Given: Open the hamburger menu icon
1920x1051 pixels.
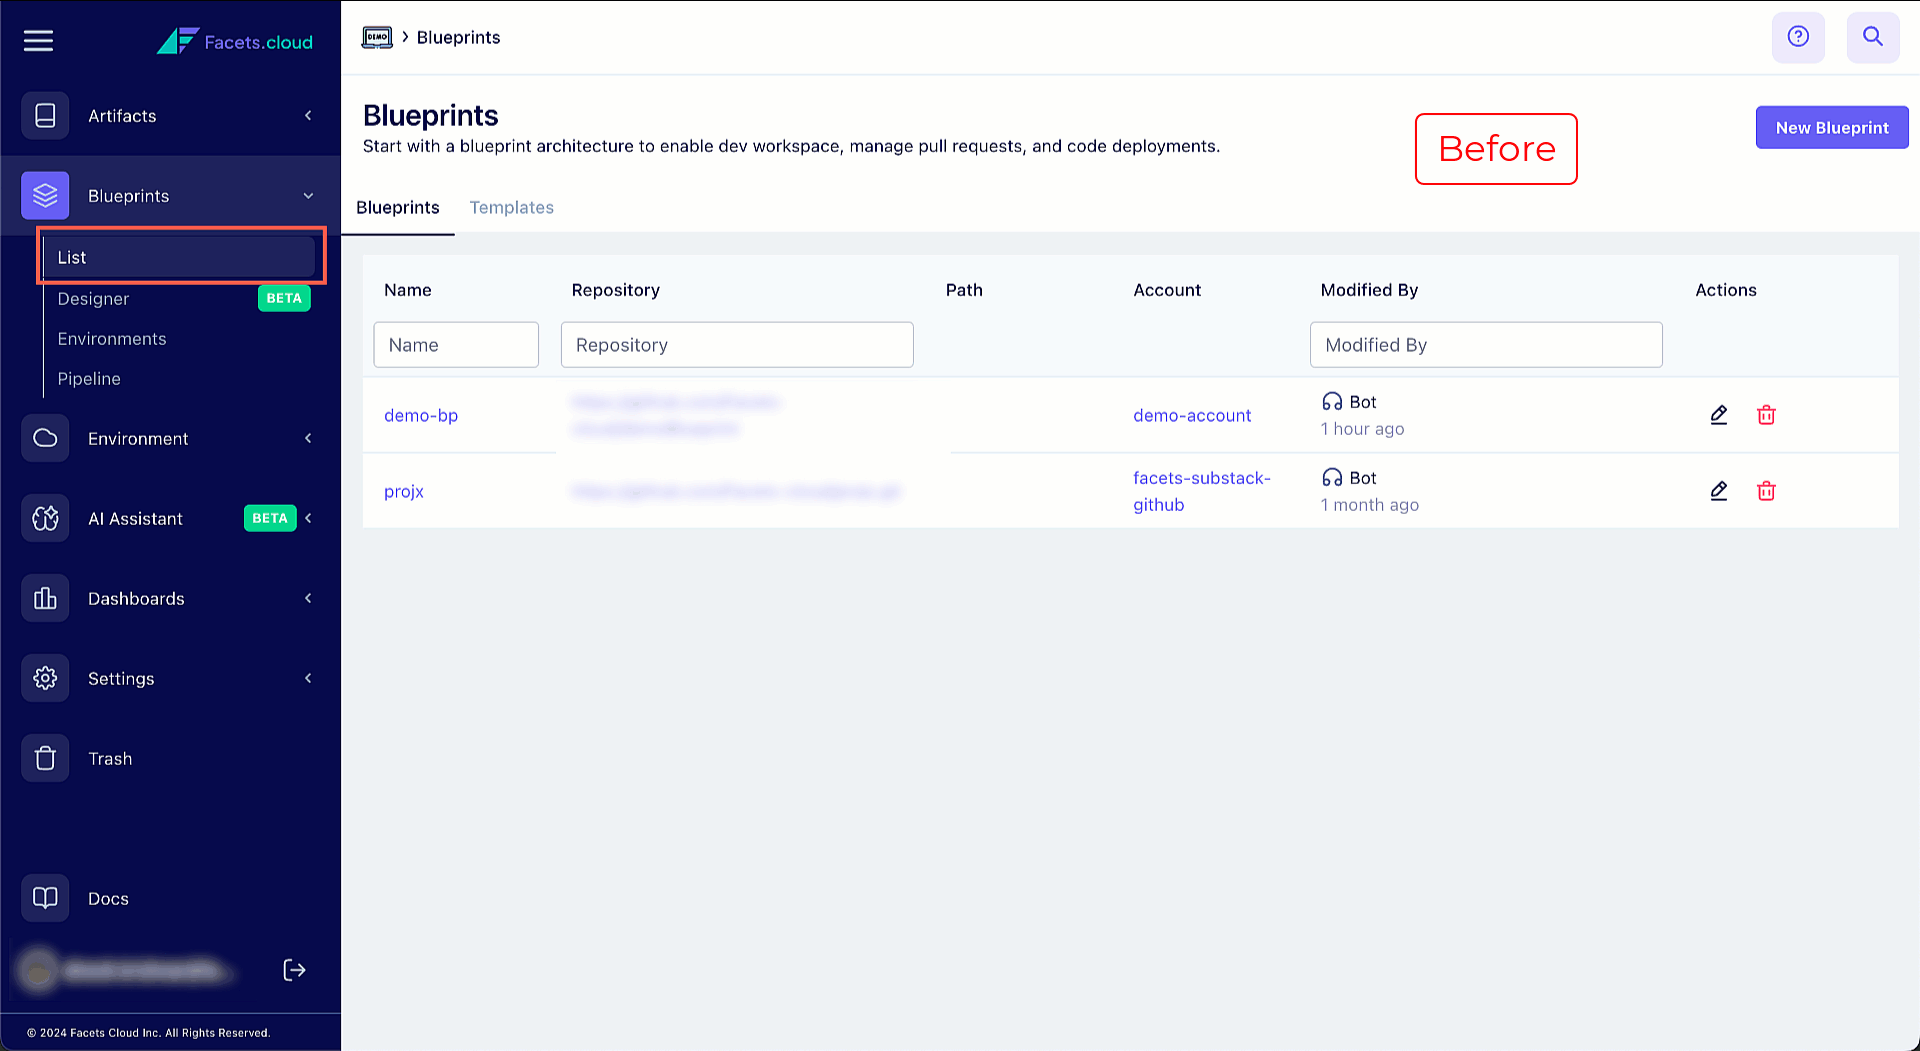Looking at the screenshot, I should (38, 41).
